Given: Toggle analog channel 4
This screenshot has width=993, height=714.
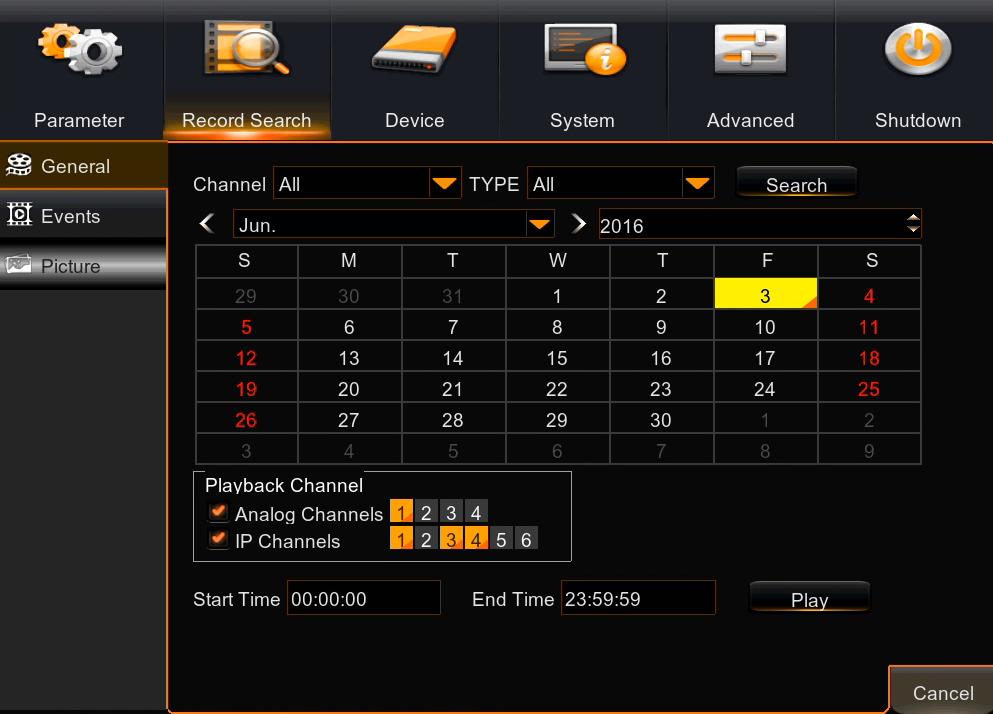Looking at the screenshot, I should (476, 511).
